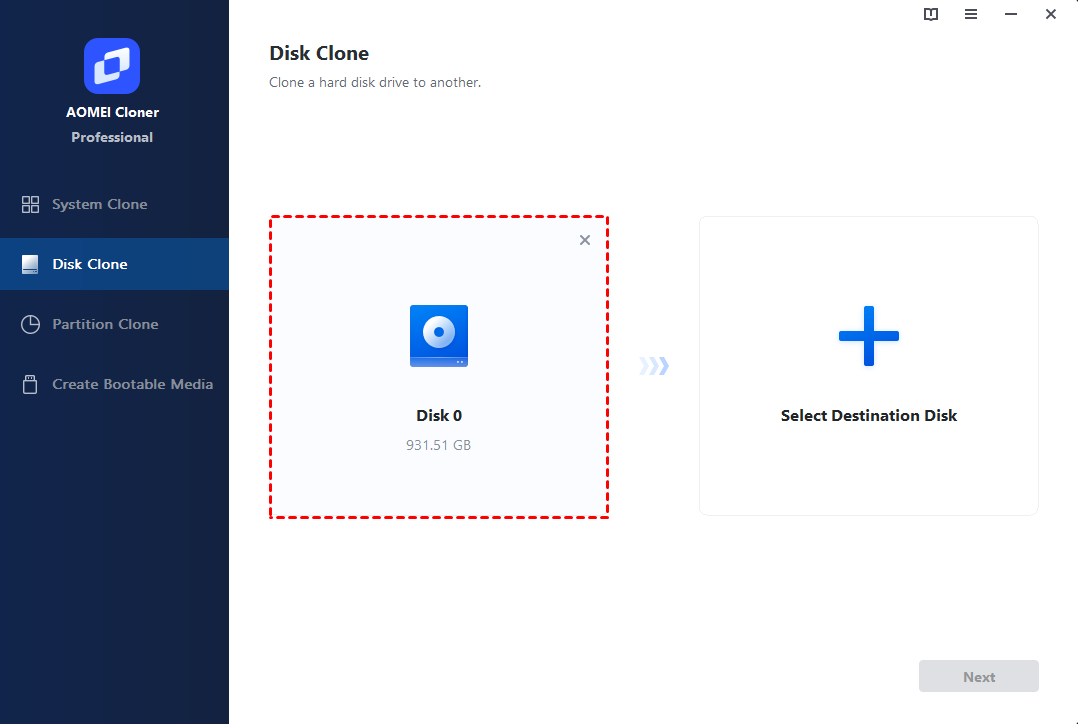Click the Create Bootable Media USB icon
The height and width of the screenshot is (724, 1078).
(x=30, y=384)
